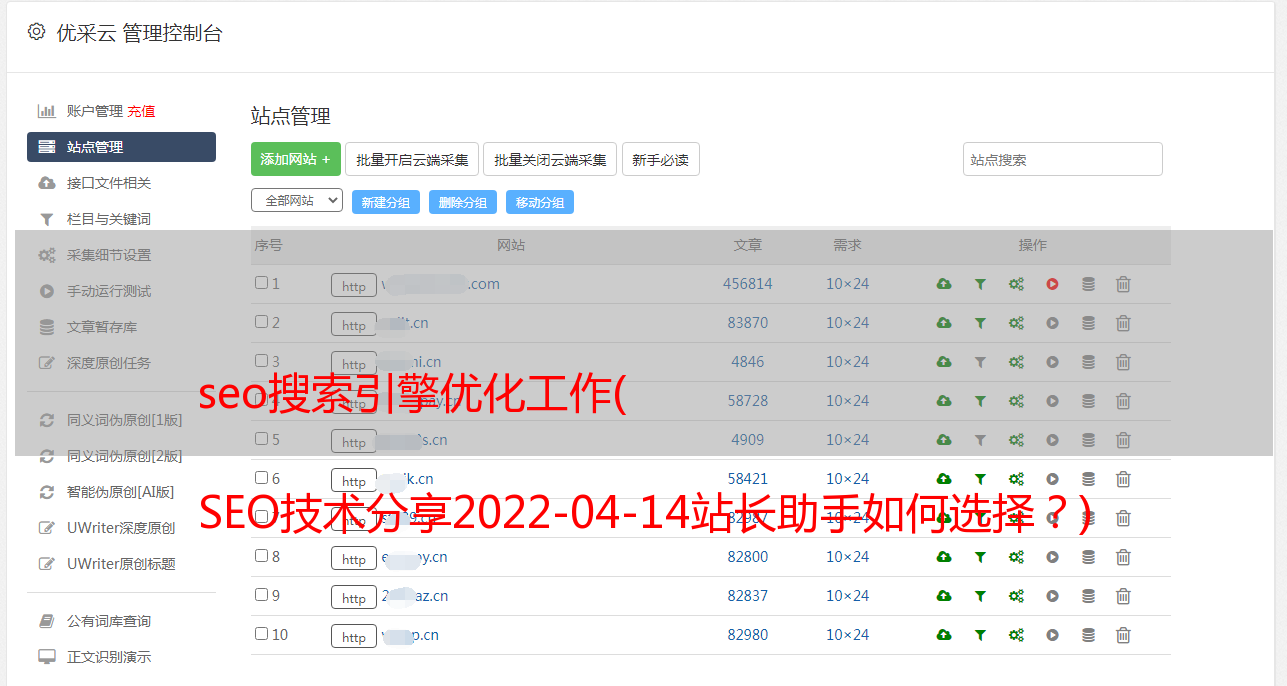This screenshot has width=1287, height=686.
Task: Open UWriter原创标题 sidebar item
Action: [x=121, y=564]
